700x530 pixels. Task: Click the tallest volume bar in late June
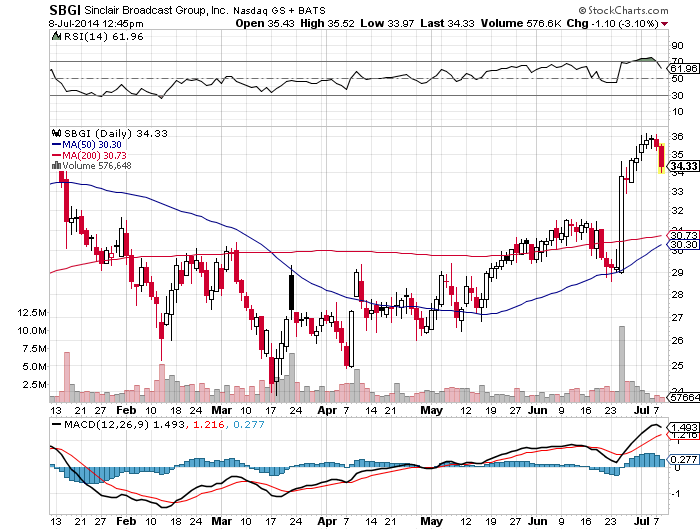coord(622,364)
